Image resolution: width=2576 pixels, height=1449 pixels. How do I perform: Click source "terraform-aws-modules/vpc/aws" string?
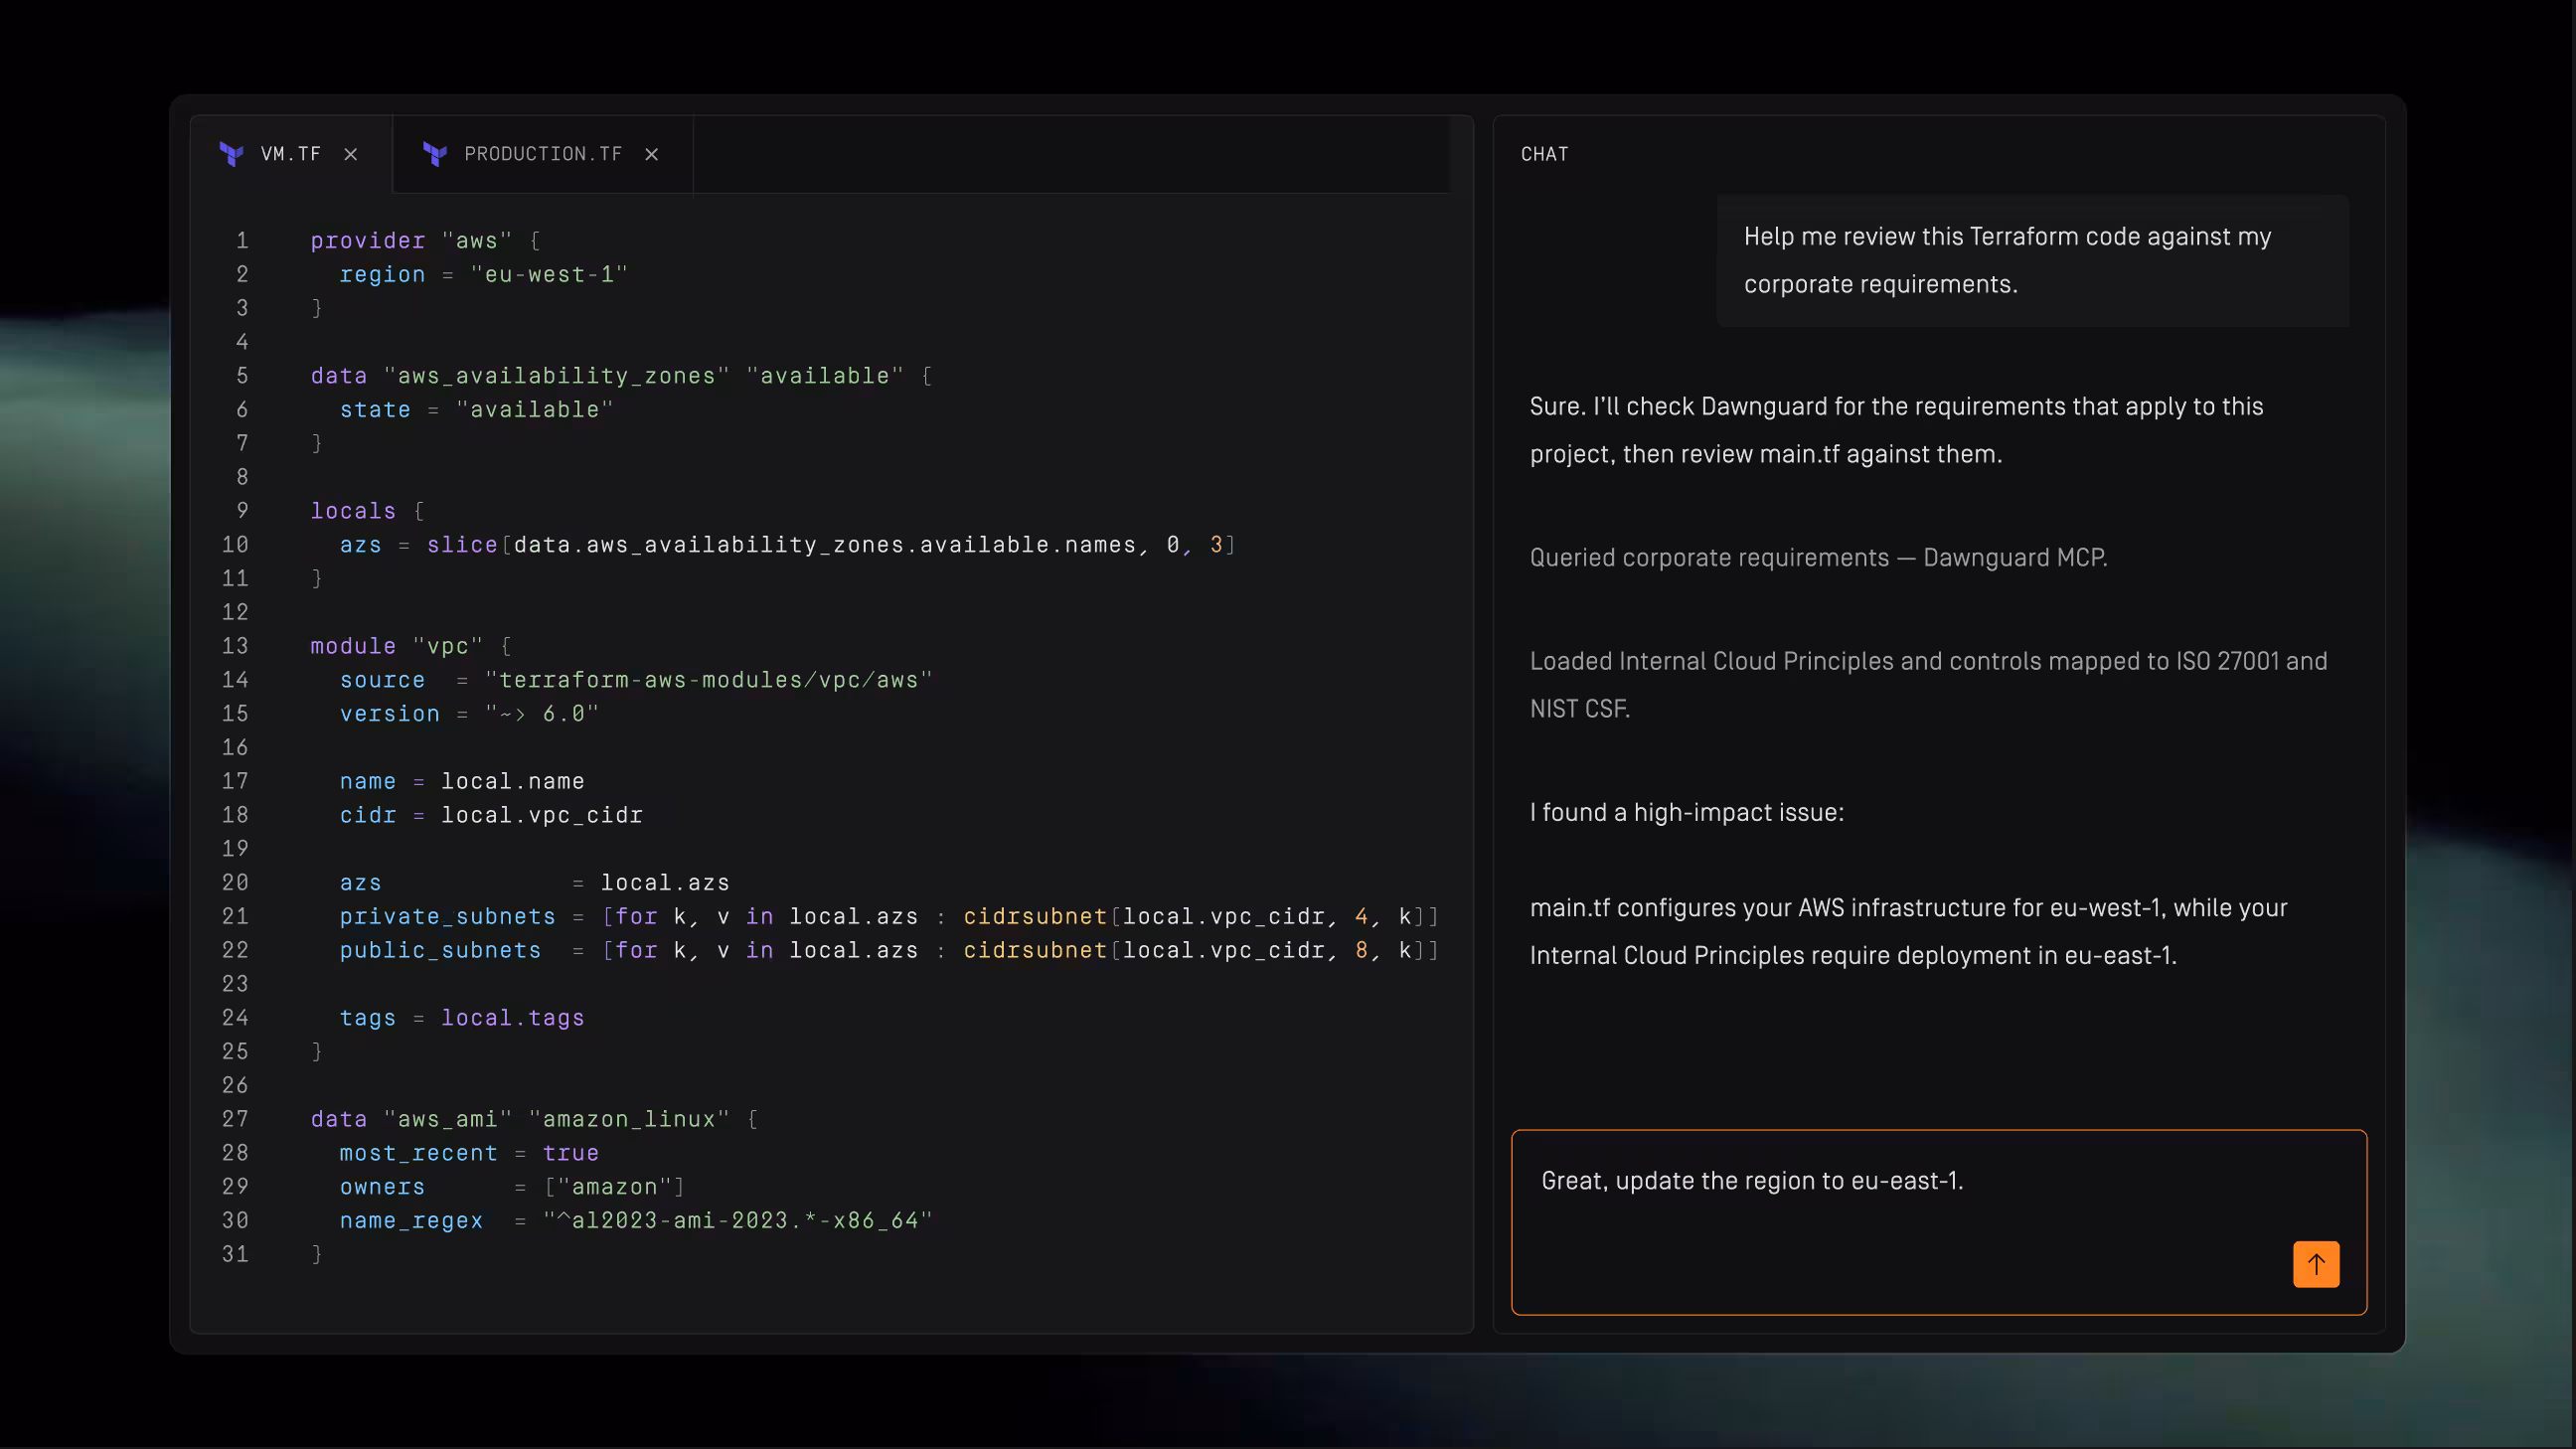pos(709,680)
